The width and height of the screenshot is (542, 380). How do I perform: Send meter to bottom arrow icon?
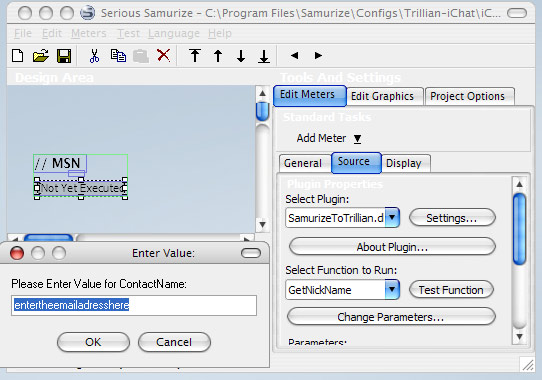pos(264,56)
